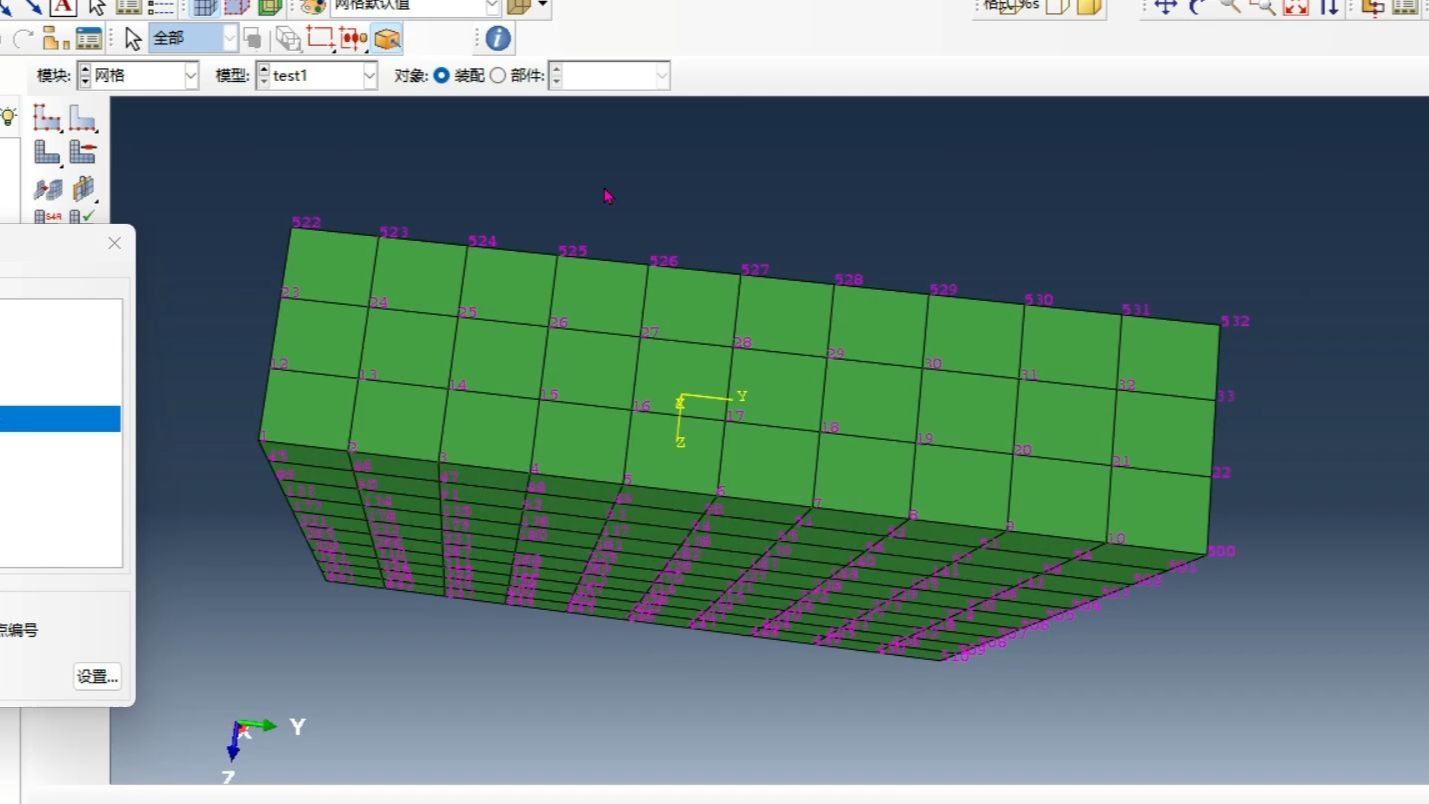
Task: Select the Rotate View tool
Action: tap(1196, 6)
